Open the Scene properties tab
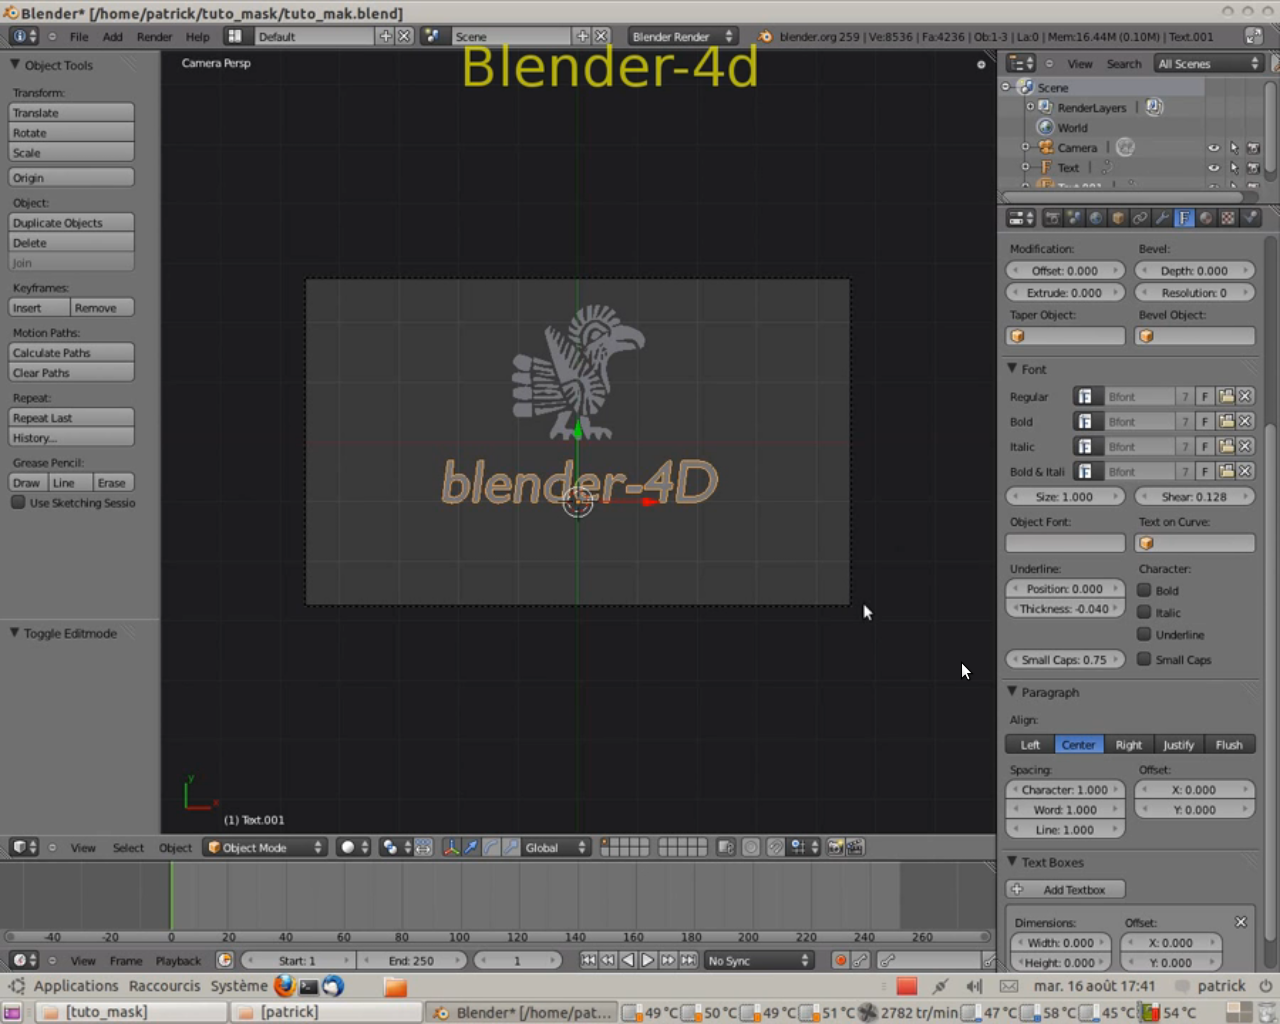The width and height of the screenshot is (1280, 1024). (1074, 218)
